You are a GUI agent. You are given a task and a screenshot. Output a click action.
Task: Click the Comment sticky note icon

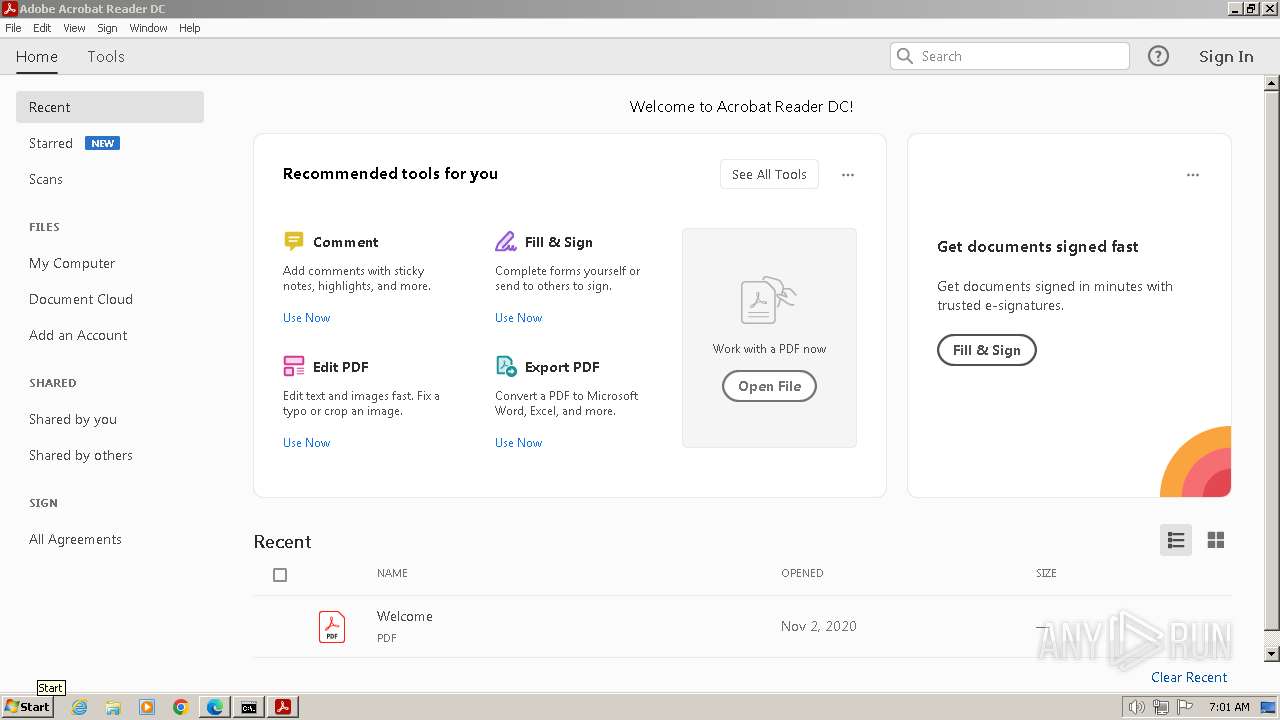pos(293,241)
